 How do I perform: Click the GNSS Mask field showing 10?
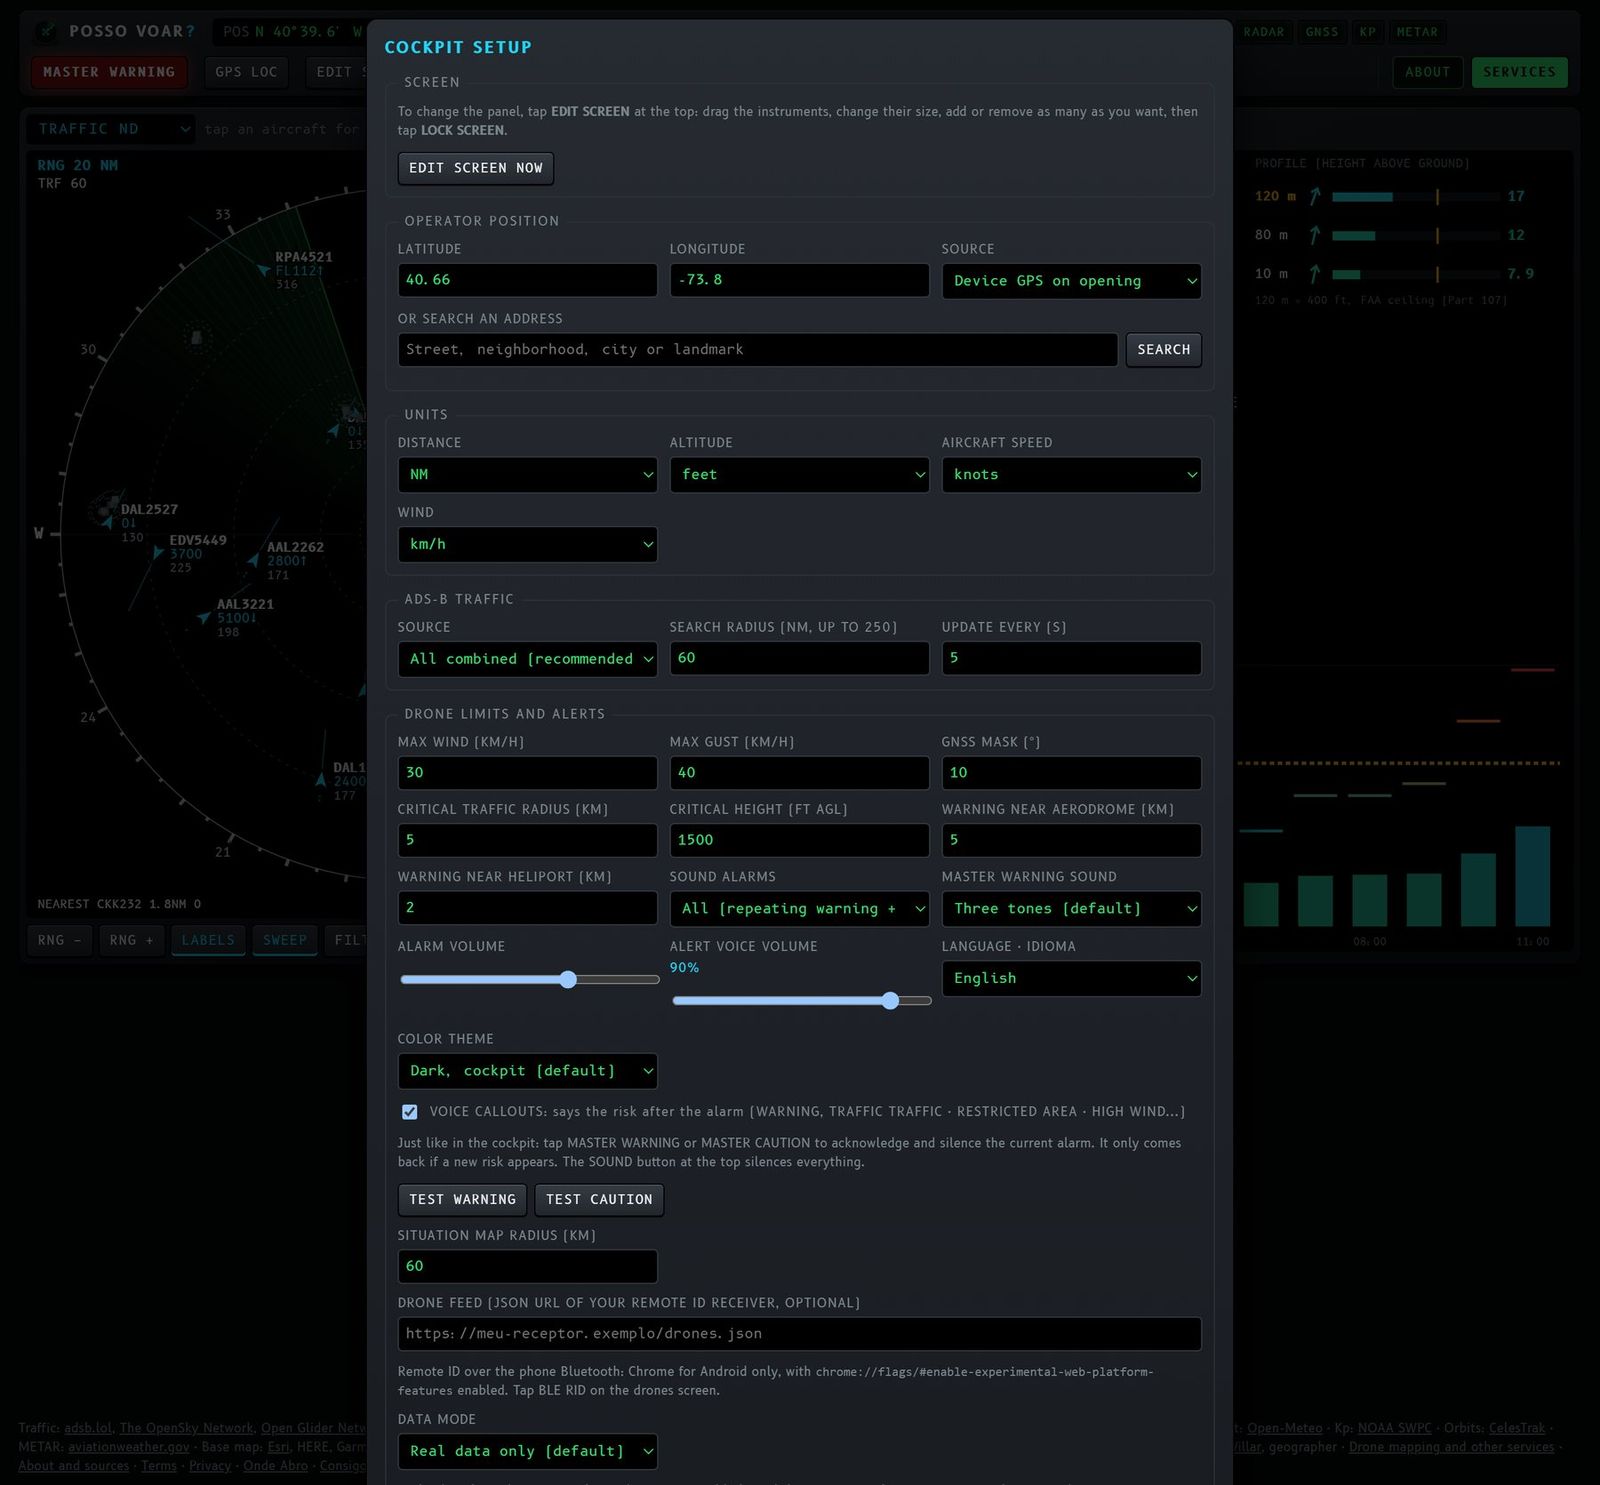[x=1071, y=773]
